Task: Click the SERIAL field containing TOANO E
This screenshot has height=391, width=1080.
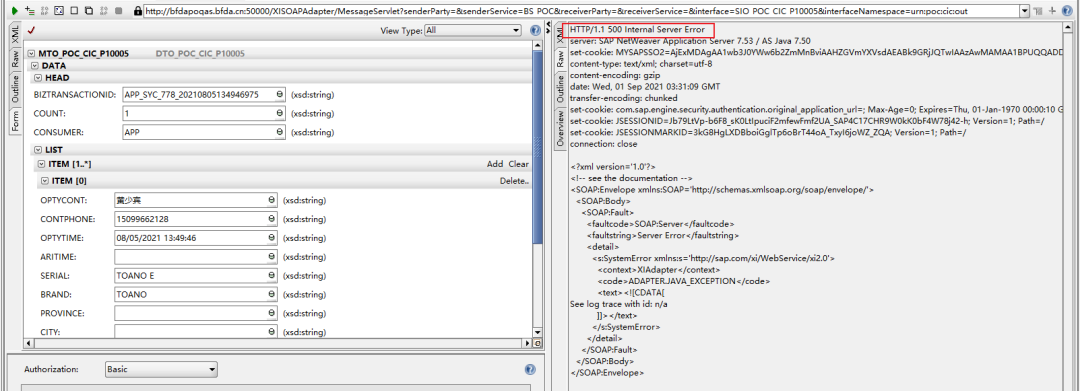Action: (196, 275)
